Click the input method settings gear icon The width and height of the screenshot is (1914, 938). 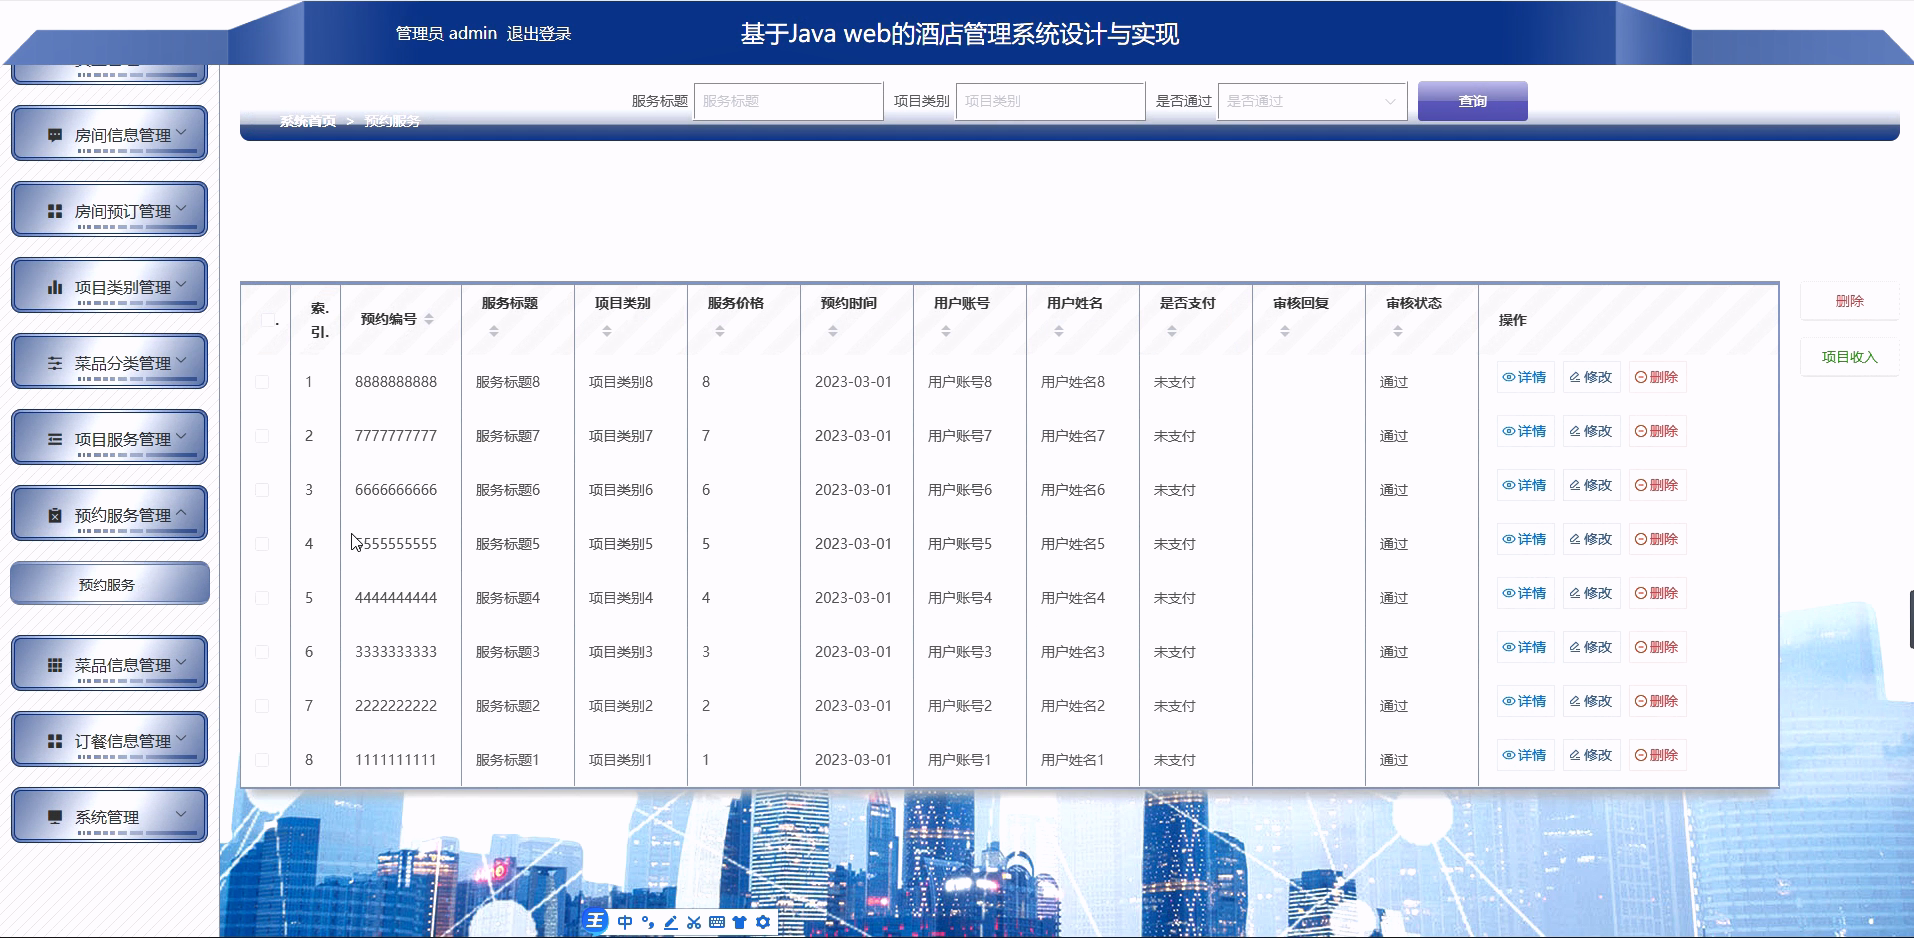(x=763, y=922)
